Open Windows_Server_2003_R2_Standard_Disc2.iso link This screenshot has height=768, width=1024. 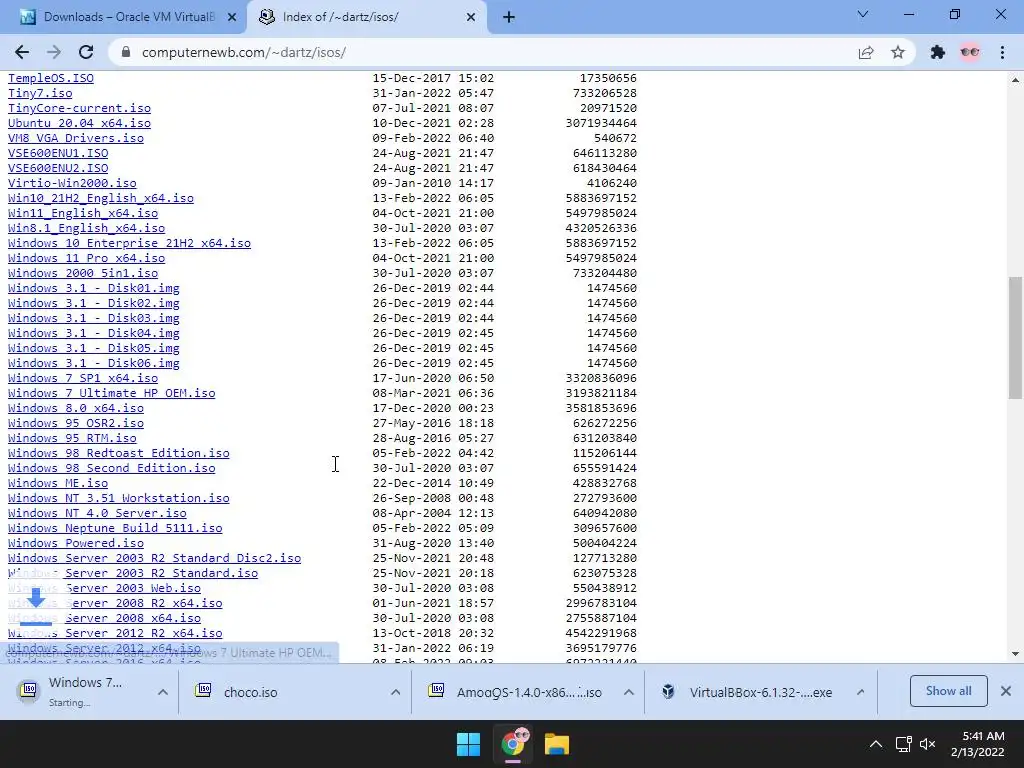point(154,559)
